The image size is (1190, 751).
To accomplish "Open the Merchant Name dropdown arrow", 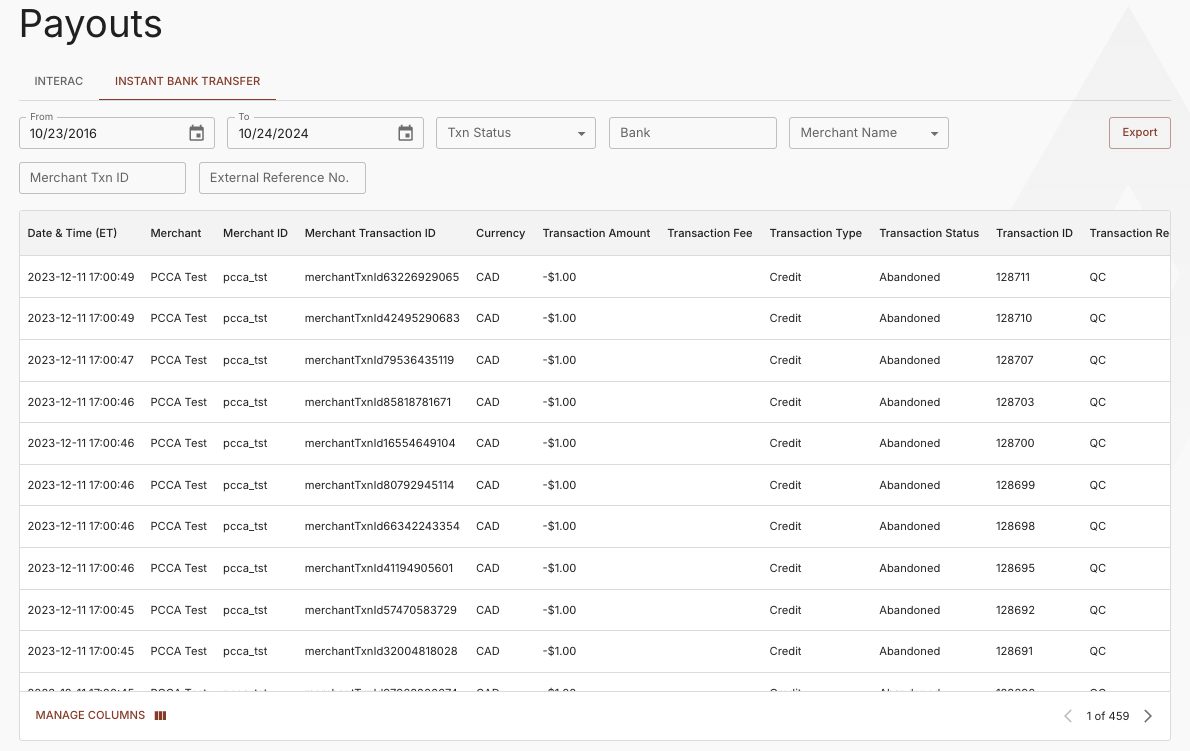I will tap(934, 133).
